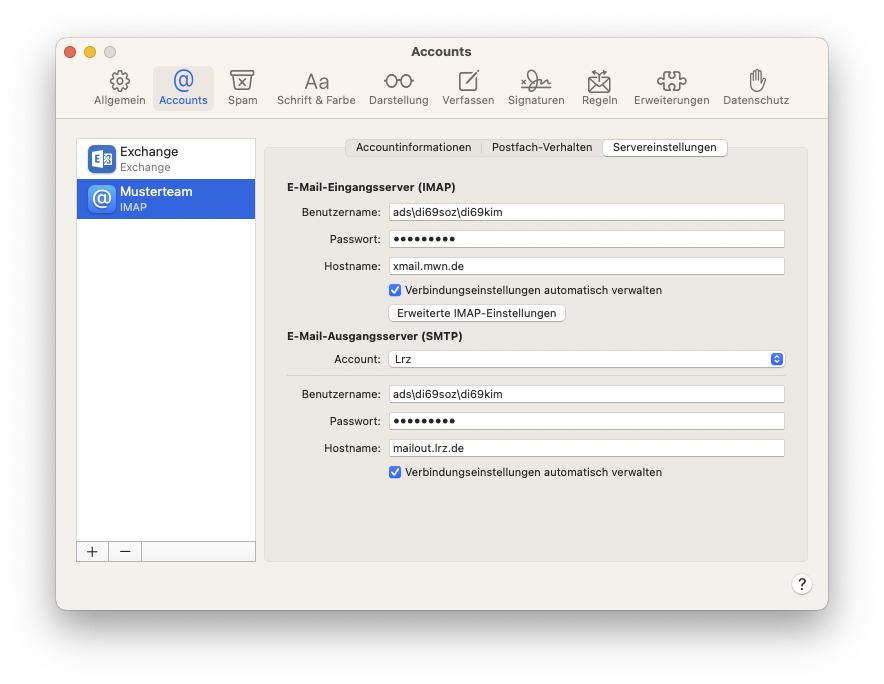
Task: Click the help question mark button
Action: 802,583
